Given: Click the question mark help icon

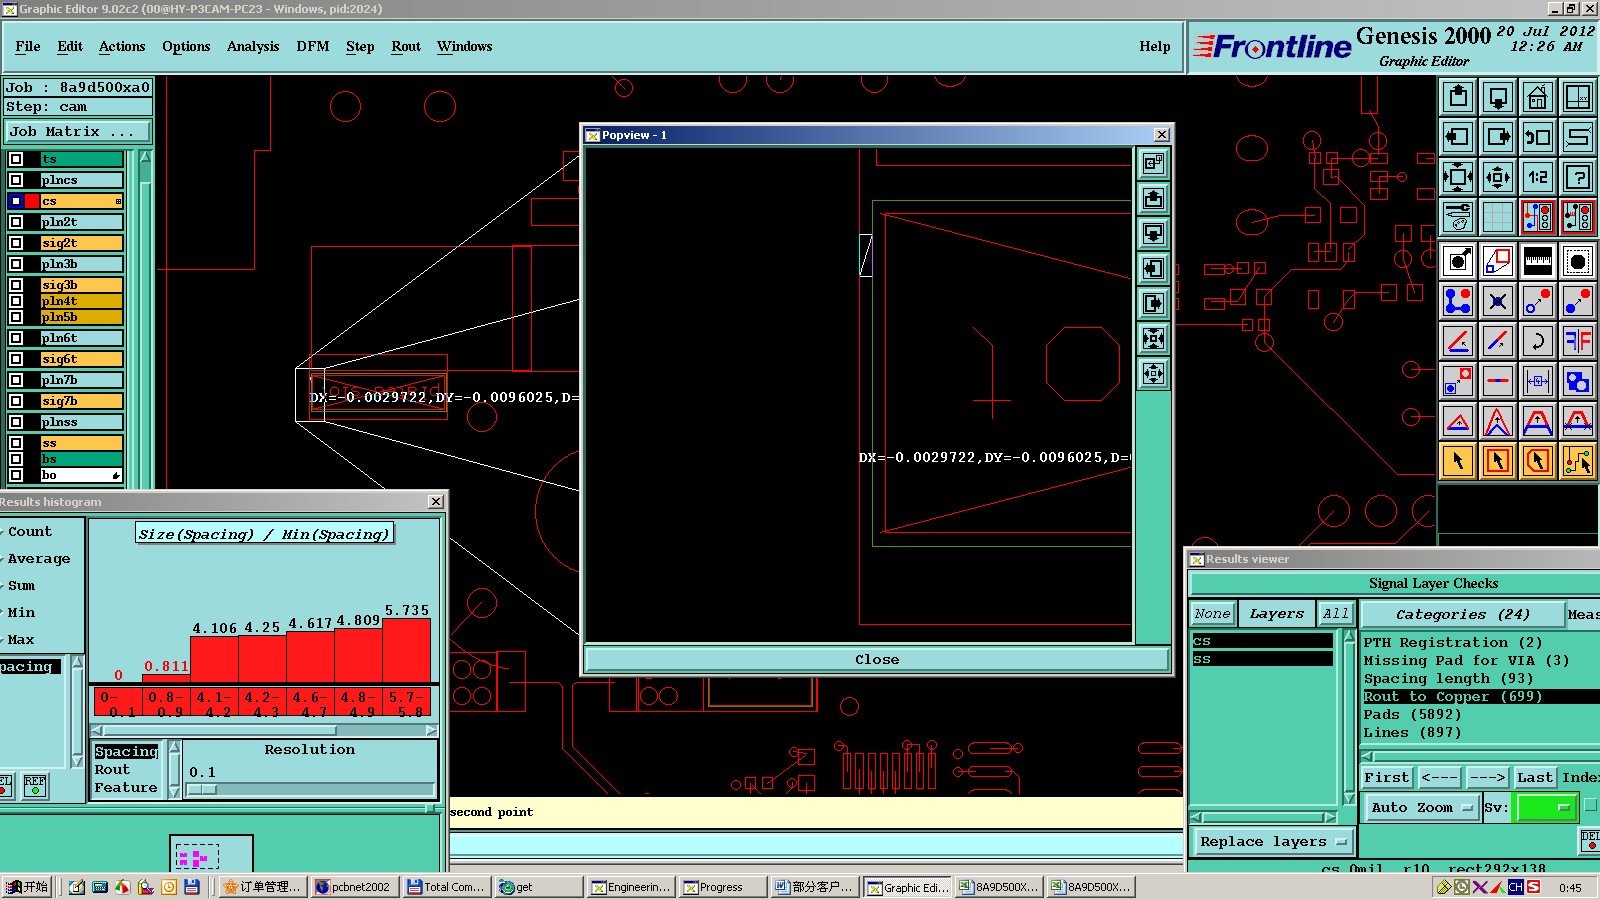Looking at the screenshot, I should coord(1577,177).
